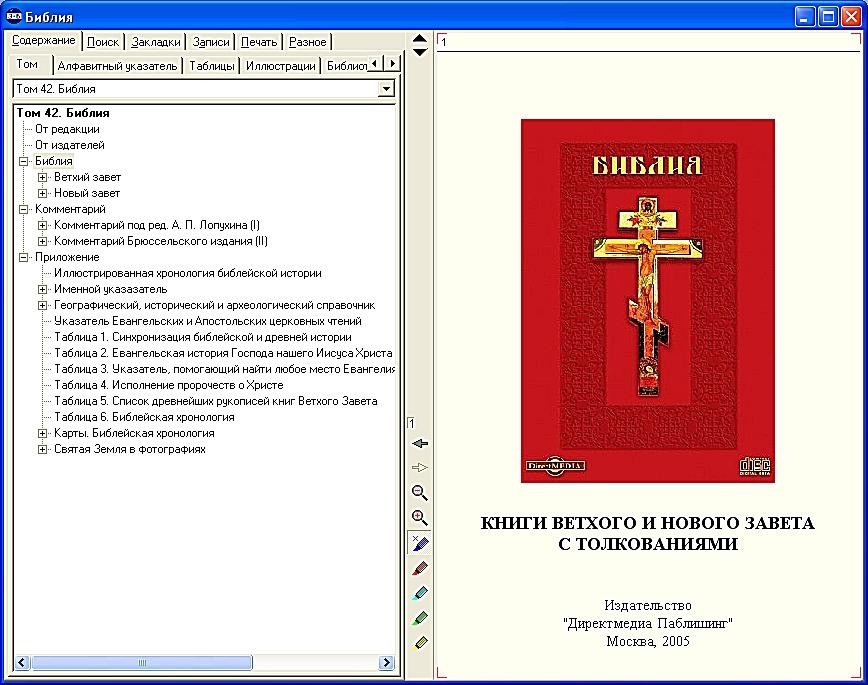Select the yellow highlighter marker
Screen dimensions: 868x685
(420, 643)
